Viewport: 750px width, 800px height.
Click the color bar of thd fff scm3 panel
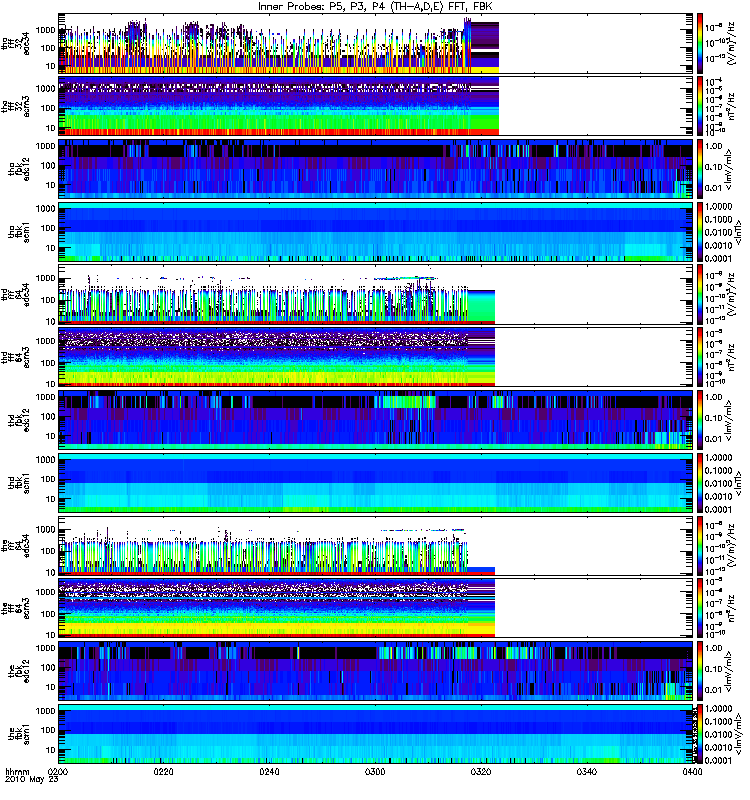point(700,357)
